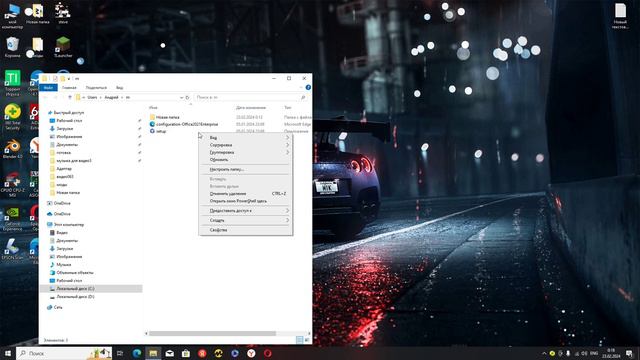Choose Обновить in the context menu
This screenshot has height=360, width=640.
pos(246,160)
